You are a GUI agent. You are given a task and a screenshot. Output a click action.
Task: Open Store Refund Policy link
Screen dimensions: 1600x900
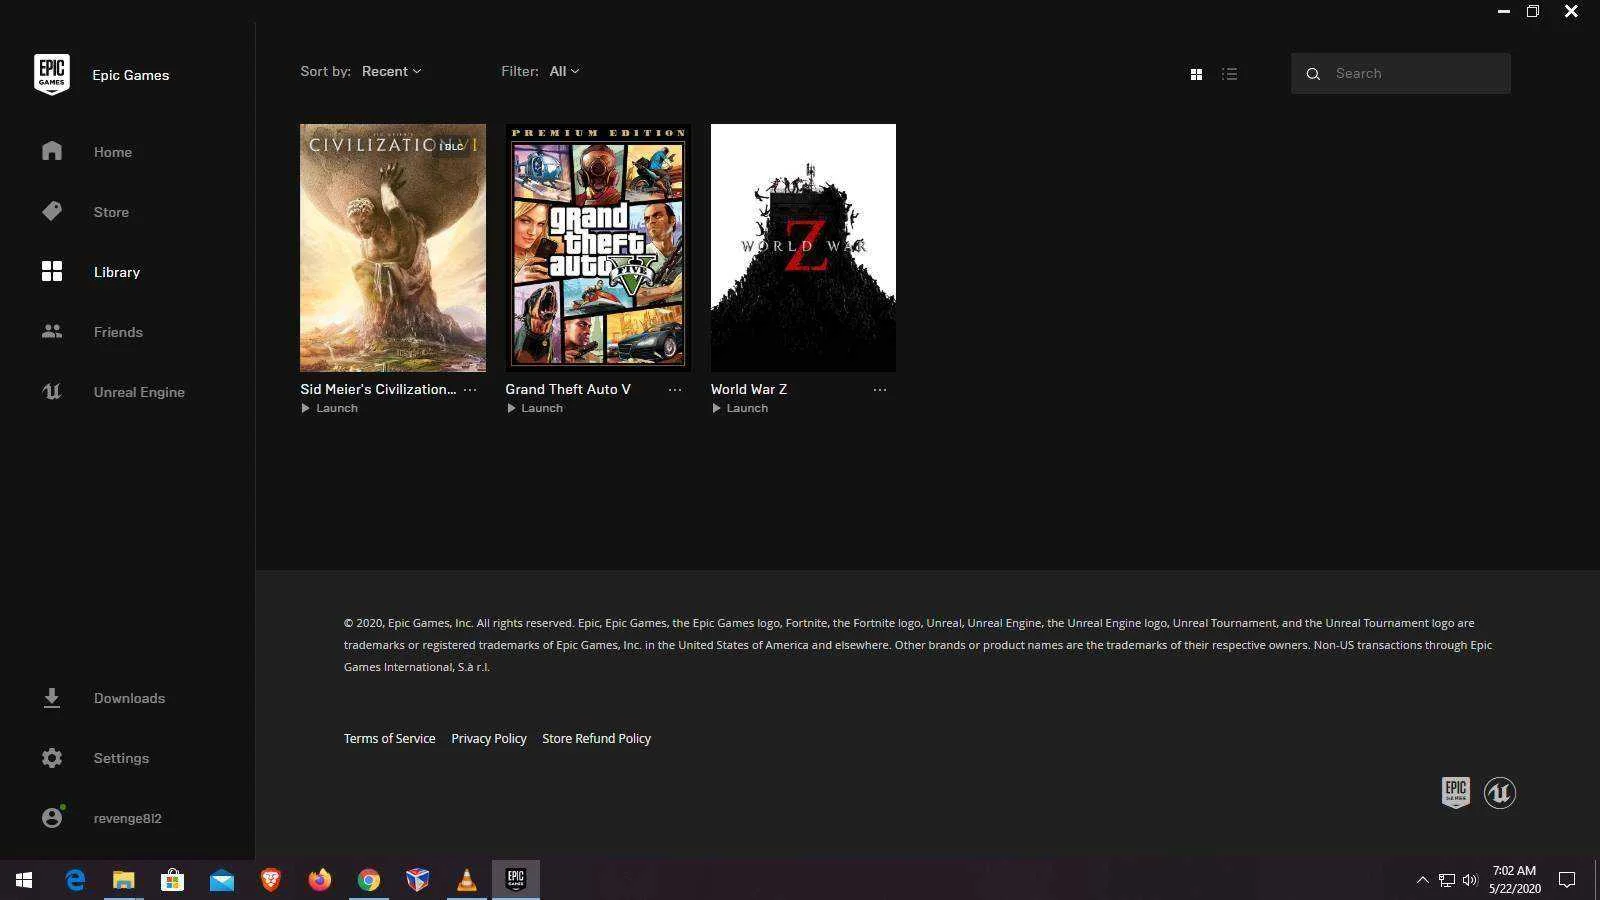pos(596,738)
